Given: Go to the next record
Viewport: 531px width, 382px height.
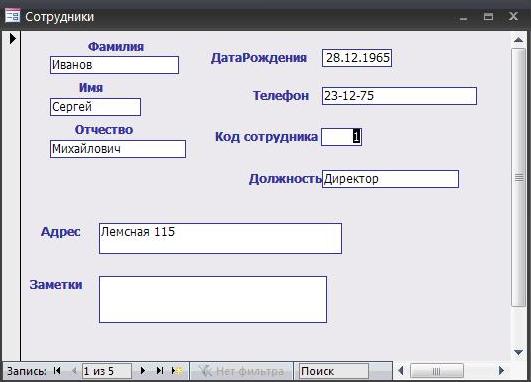Looking at the screenshot, I should coord(143,371).
